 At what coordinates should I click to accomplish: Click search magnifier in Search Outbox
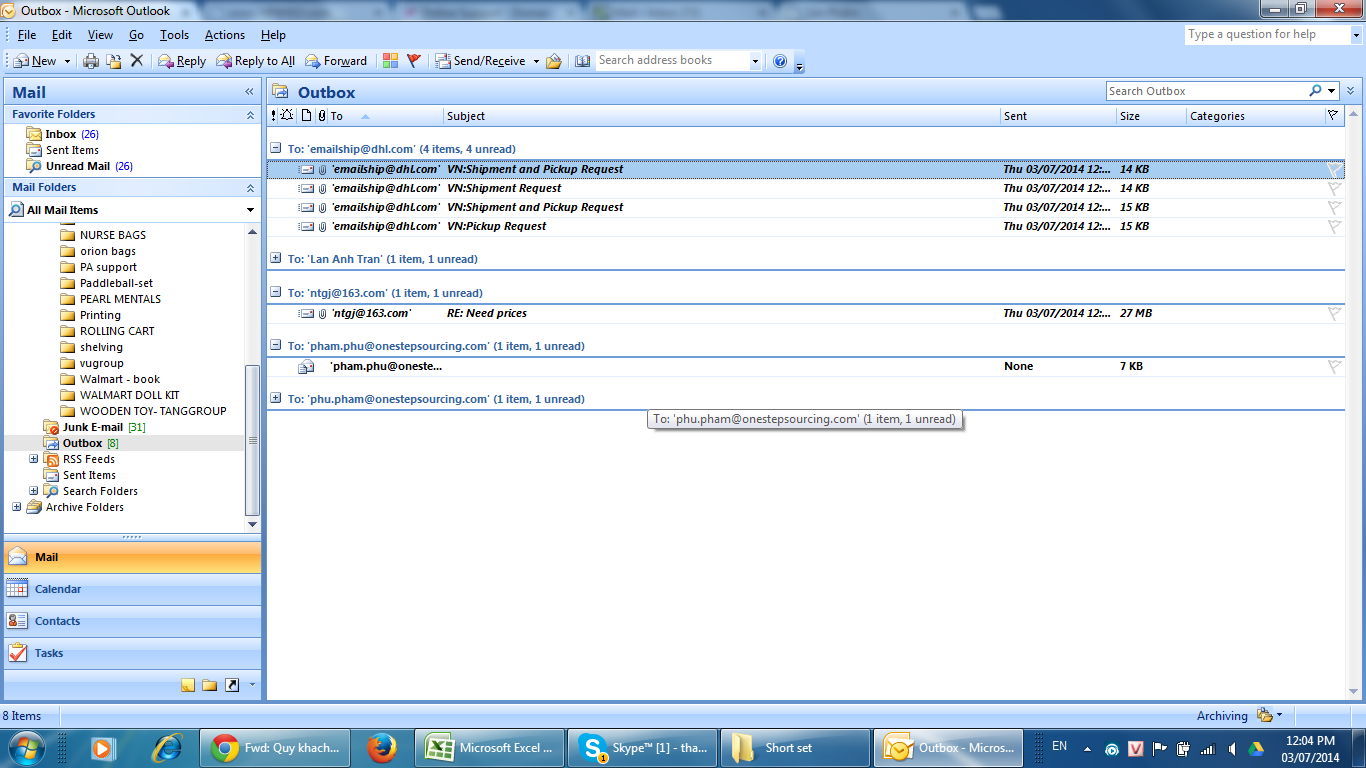click(1315, 91)
